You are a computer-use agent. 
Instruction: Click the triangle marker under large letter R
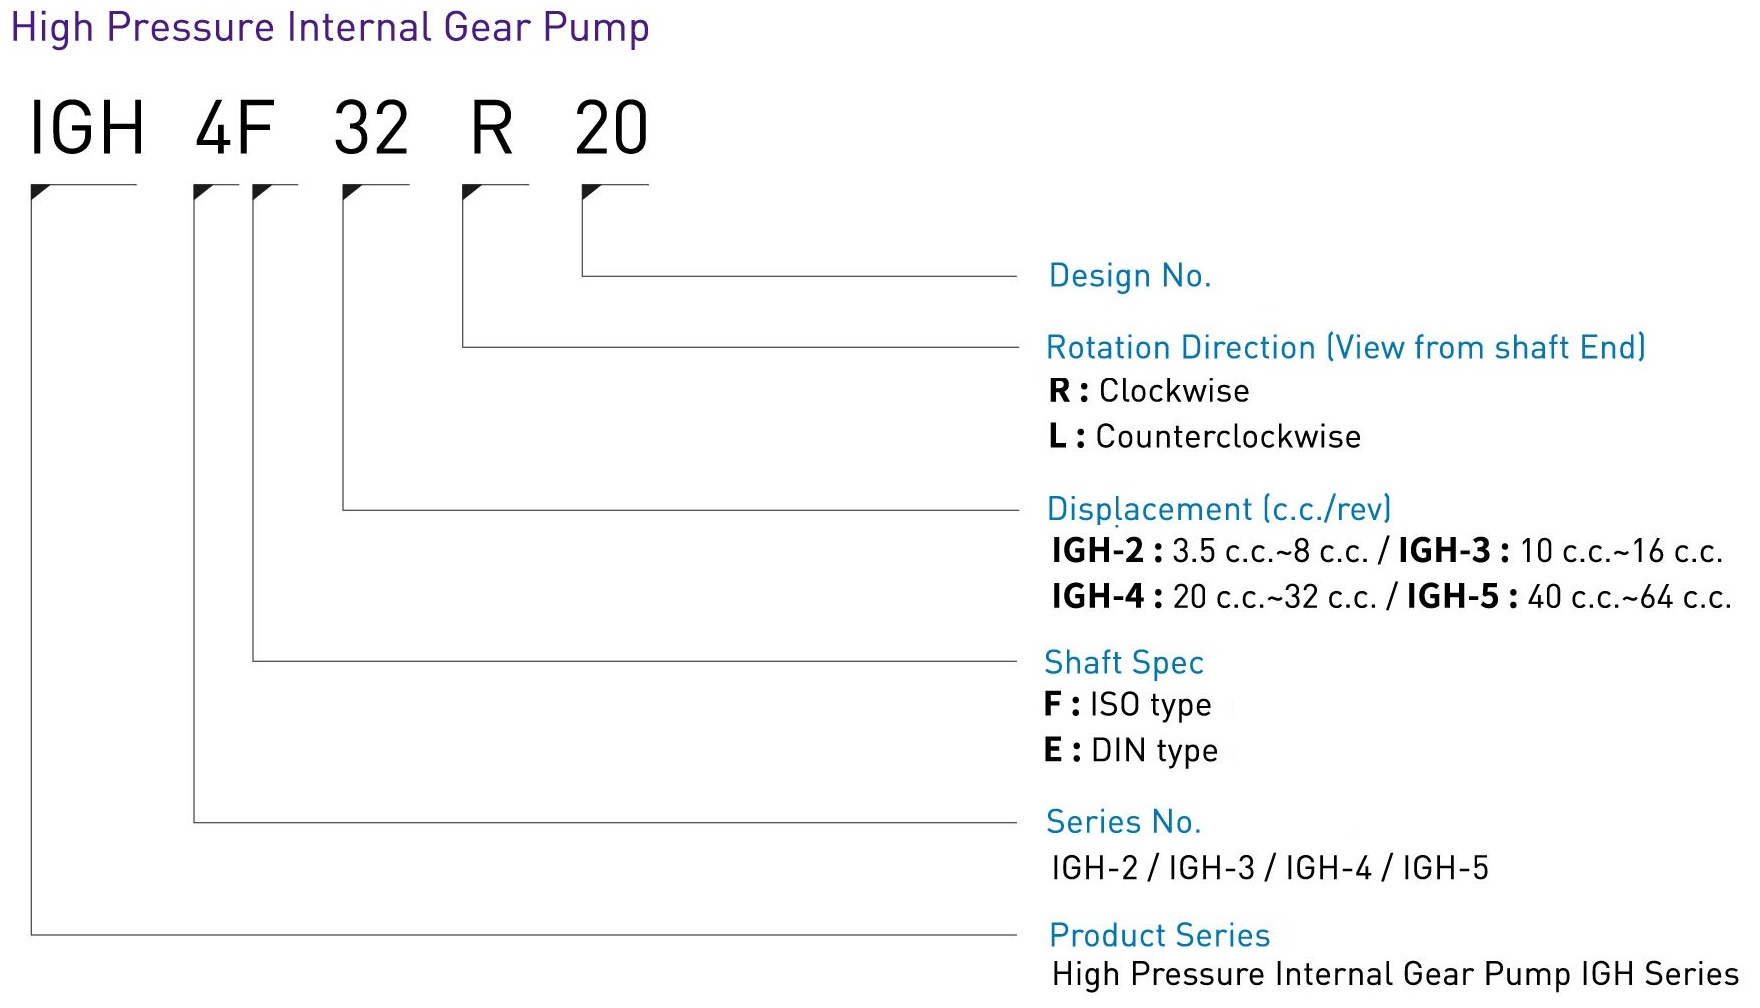point(470,191)
